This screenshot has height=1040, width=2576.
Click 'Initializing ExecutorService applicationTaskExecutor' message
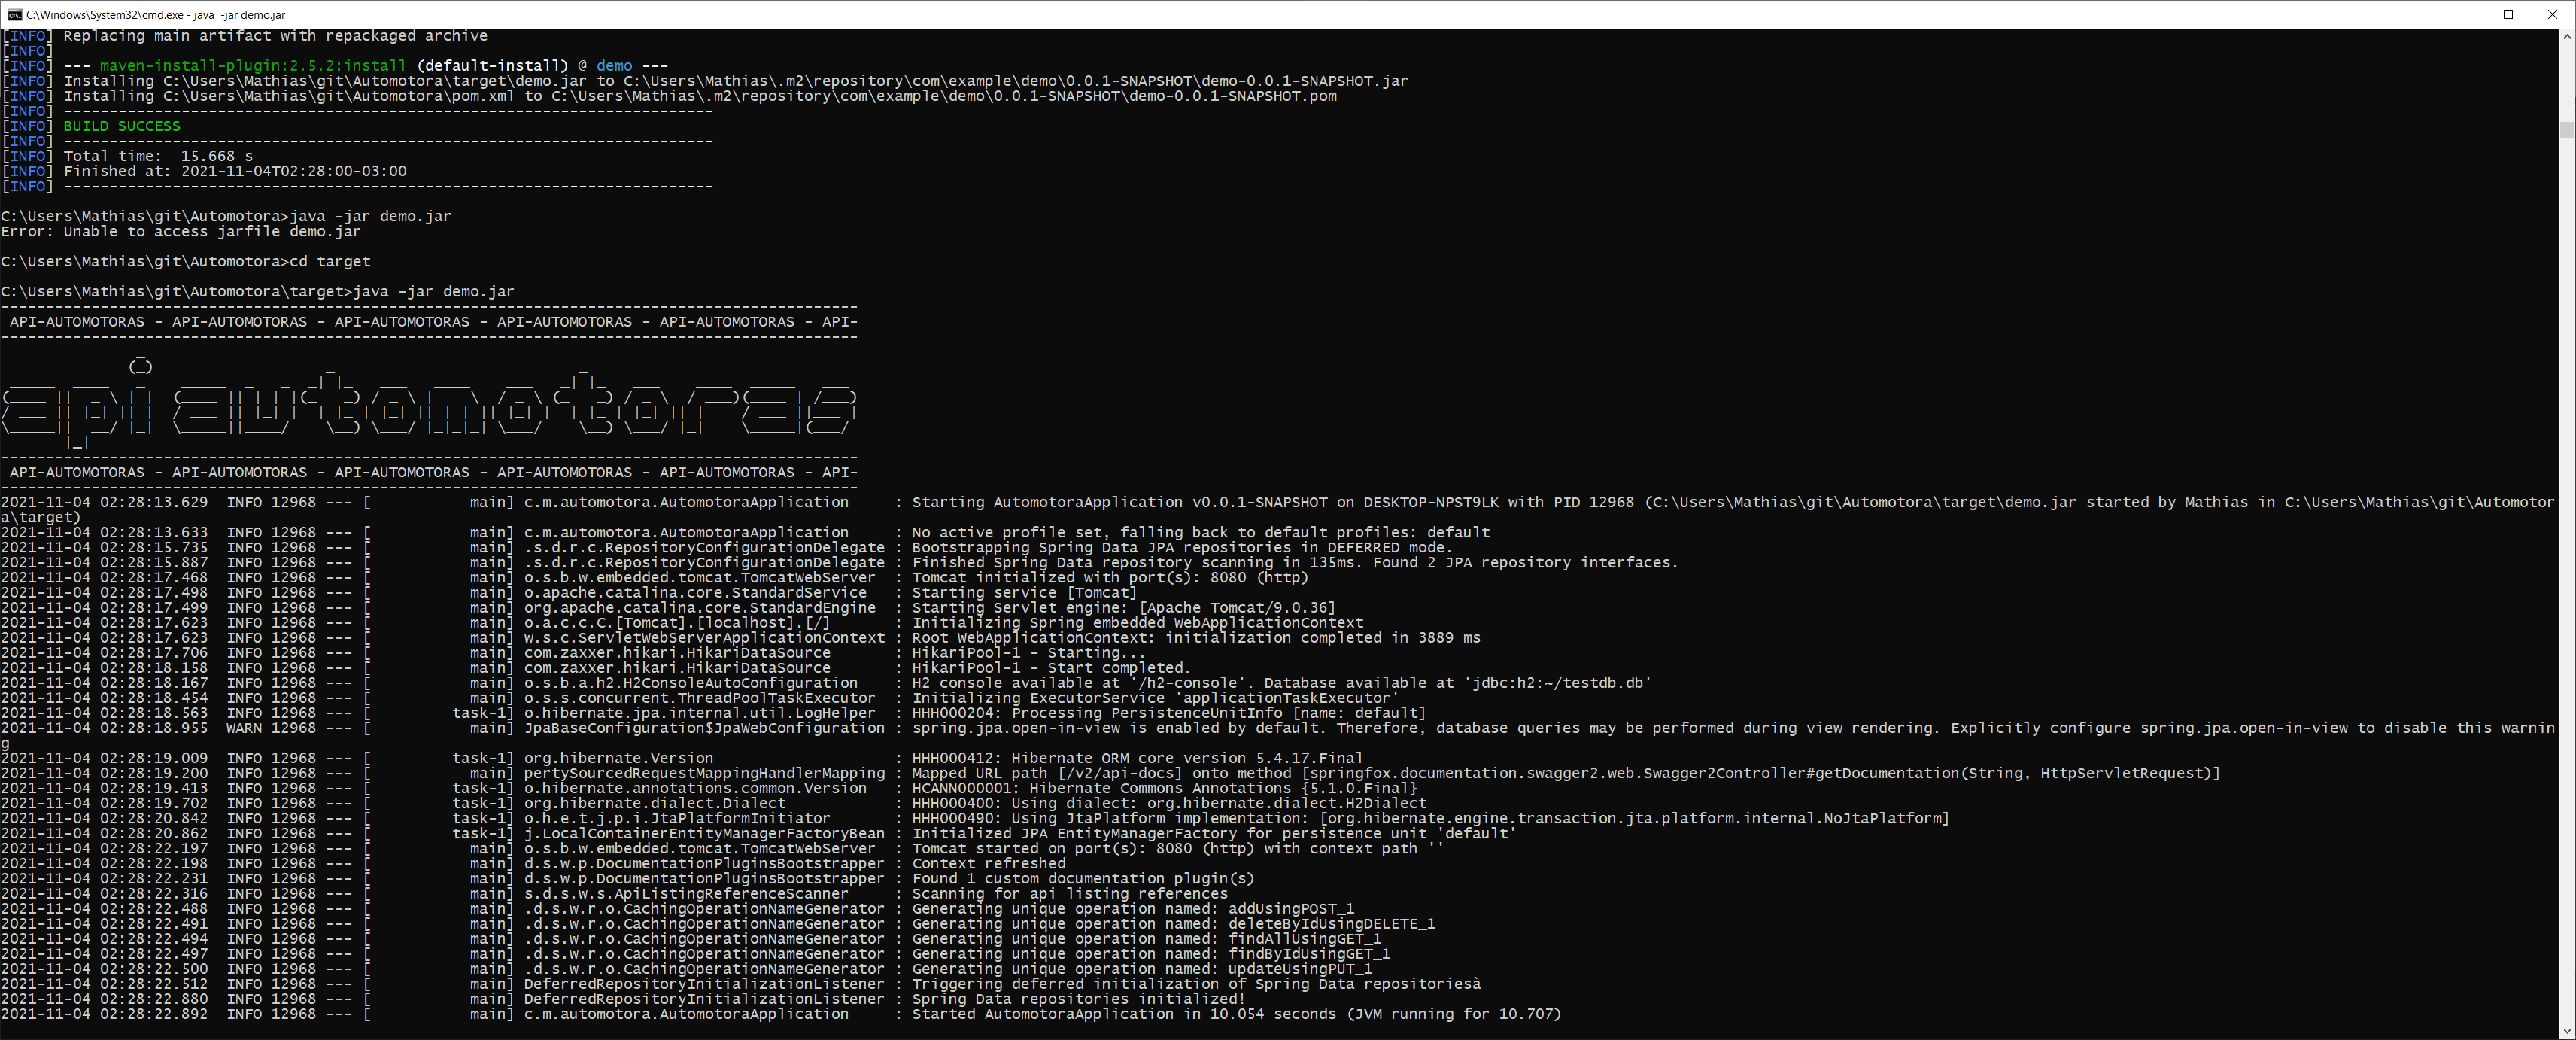click(1155, 698)
